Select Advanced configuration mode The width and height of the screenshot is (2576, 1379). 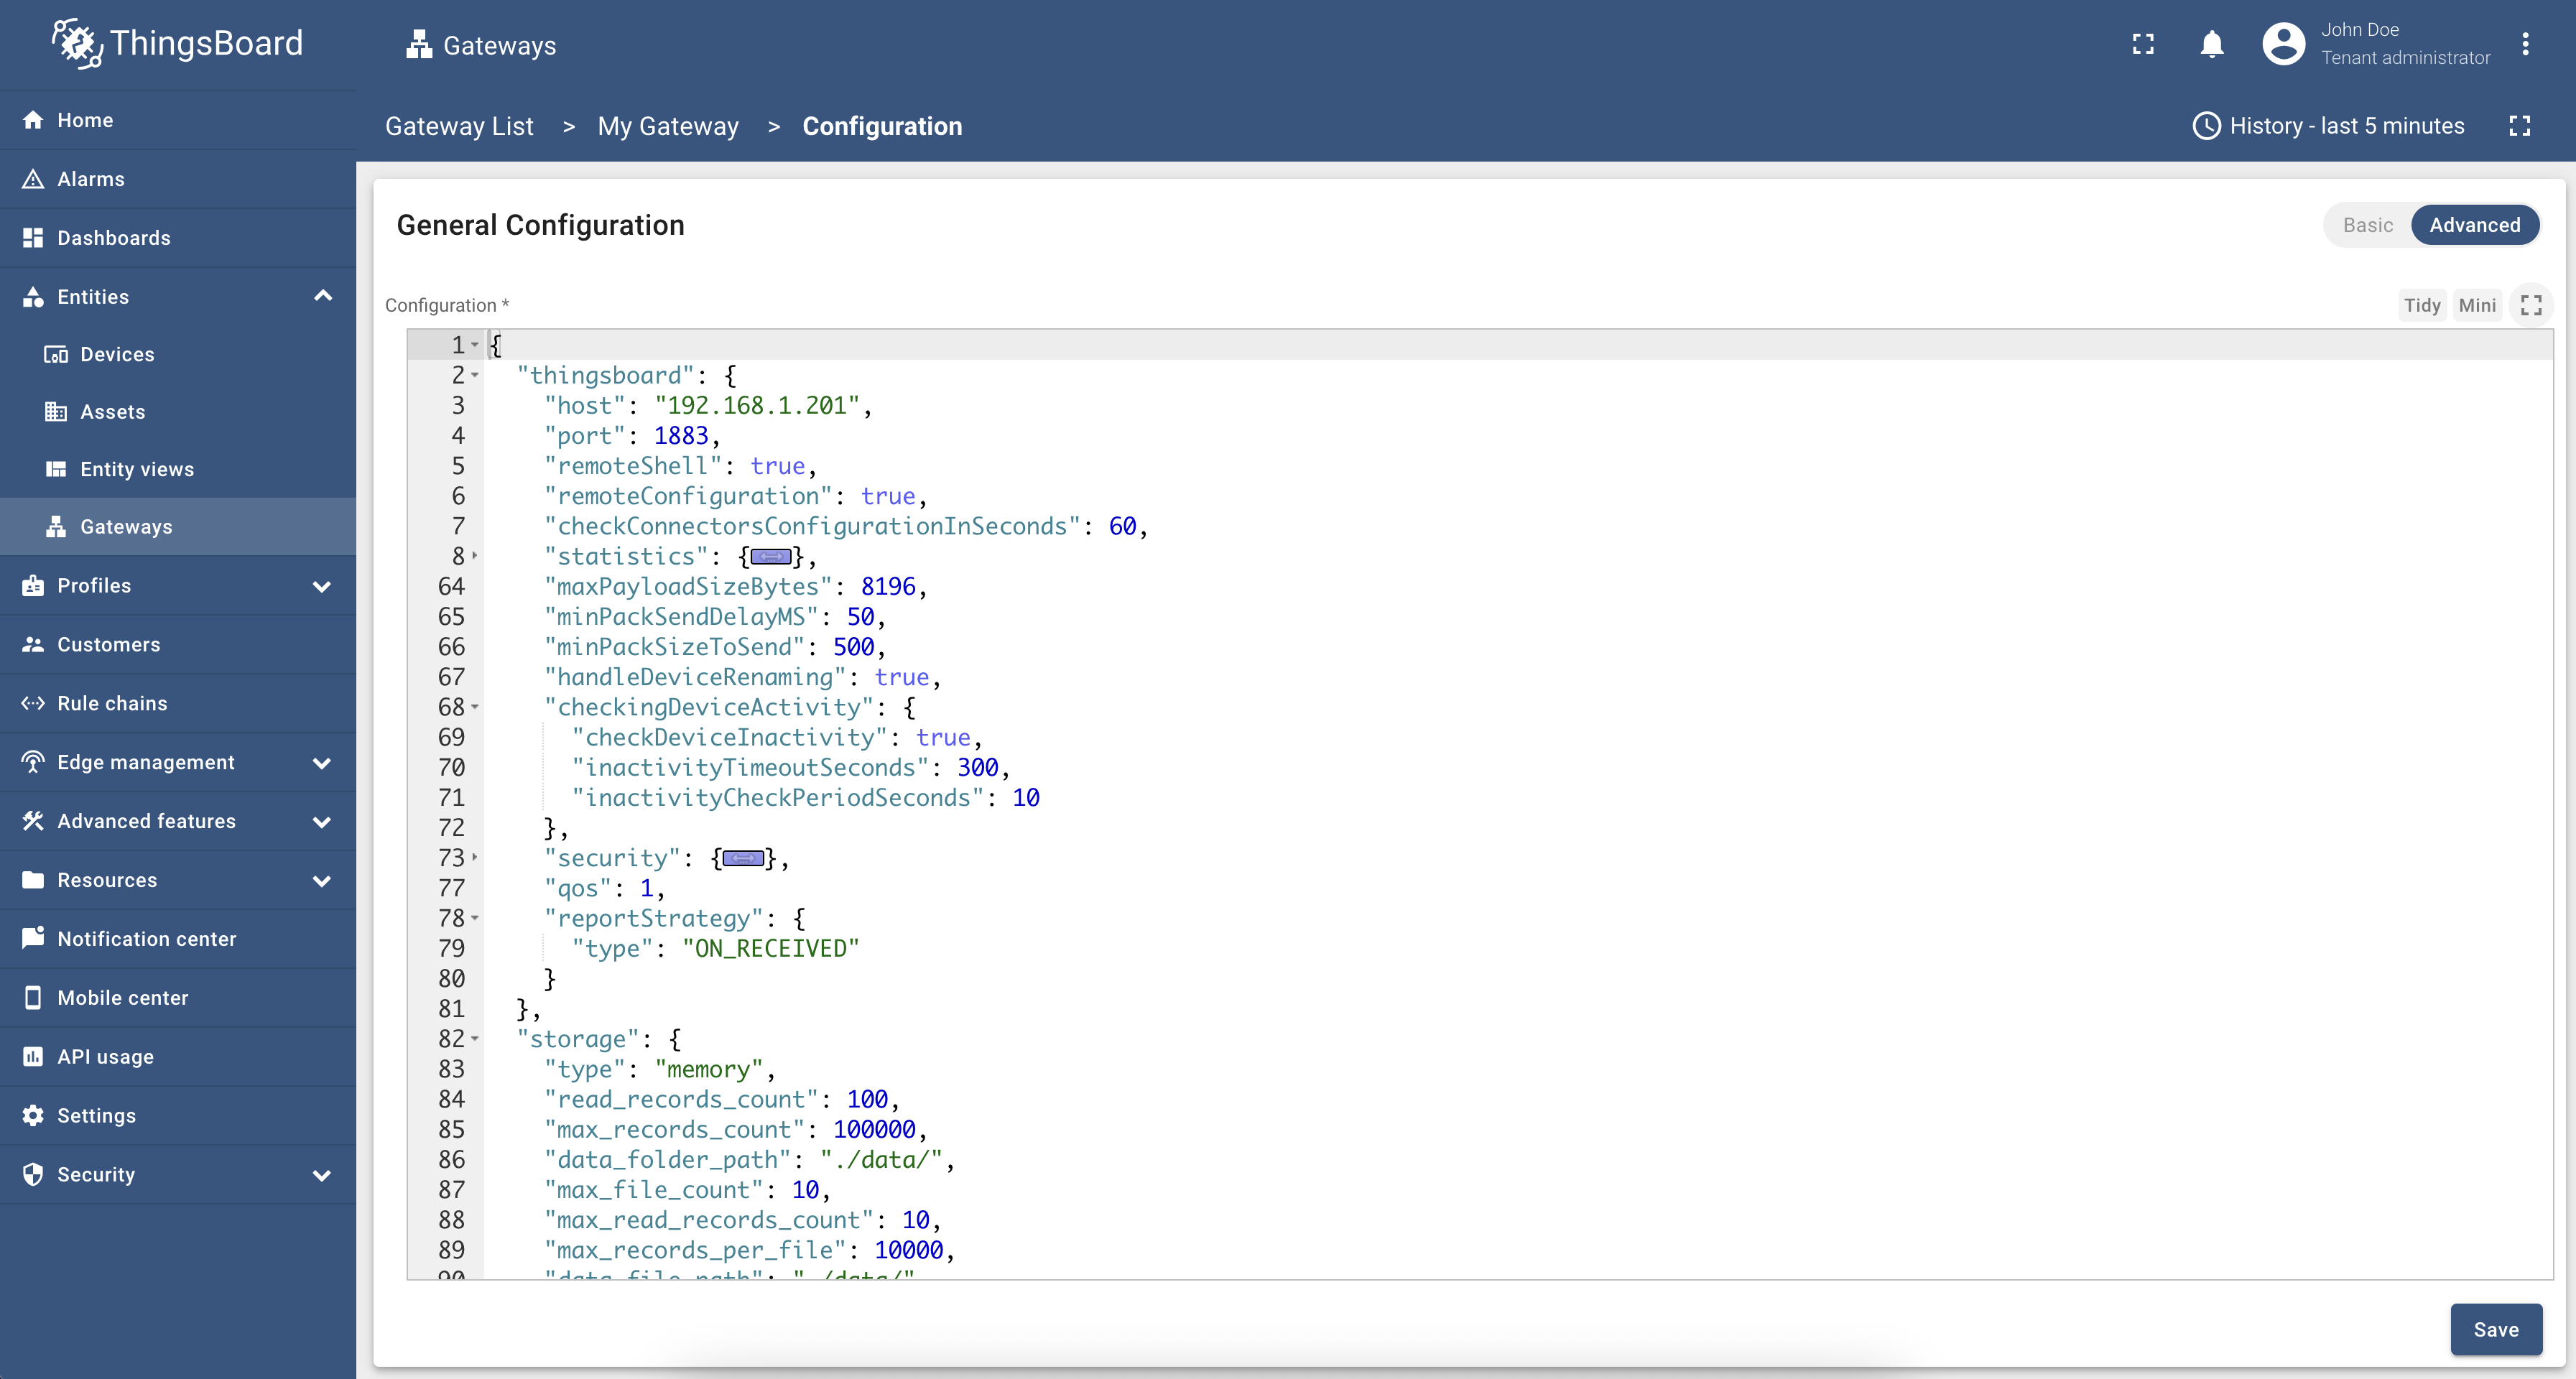point(2474,225)
